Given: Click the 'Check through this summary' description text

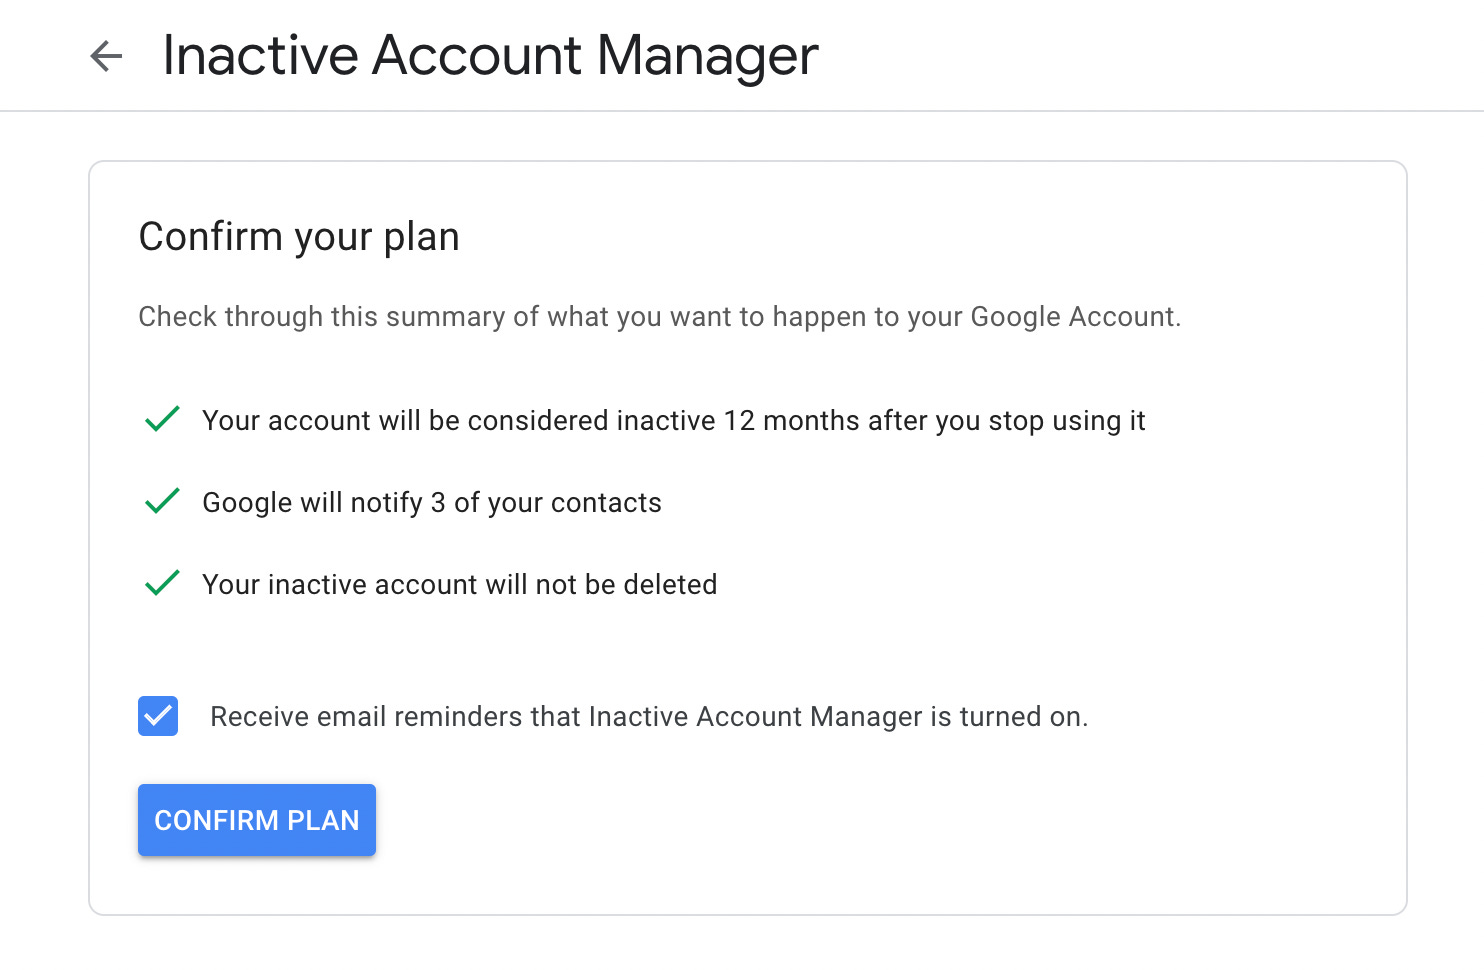Looking at the screenshot, I should coord(660,317).
